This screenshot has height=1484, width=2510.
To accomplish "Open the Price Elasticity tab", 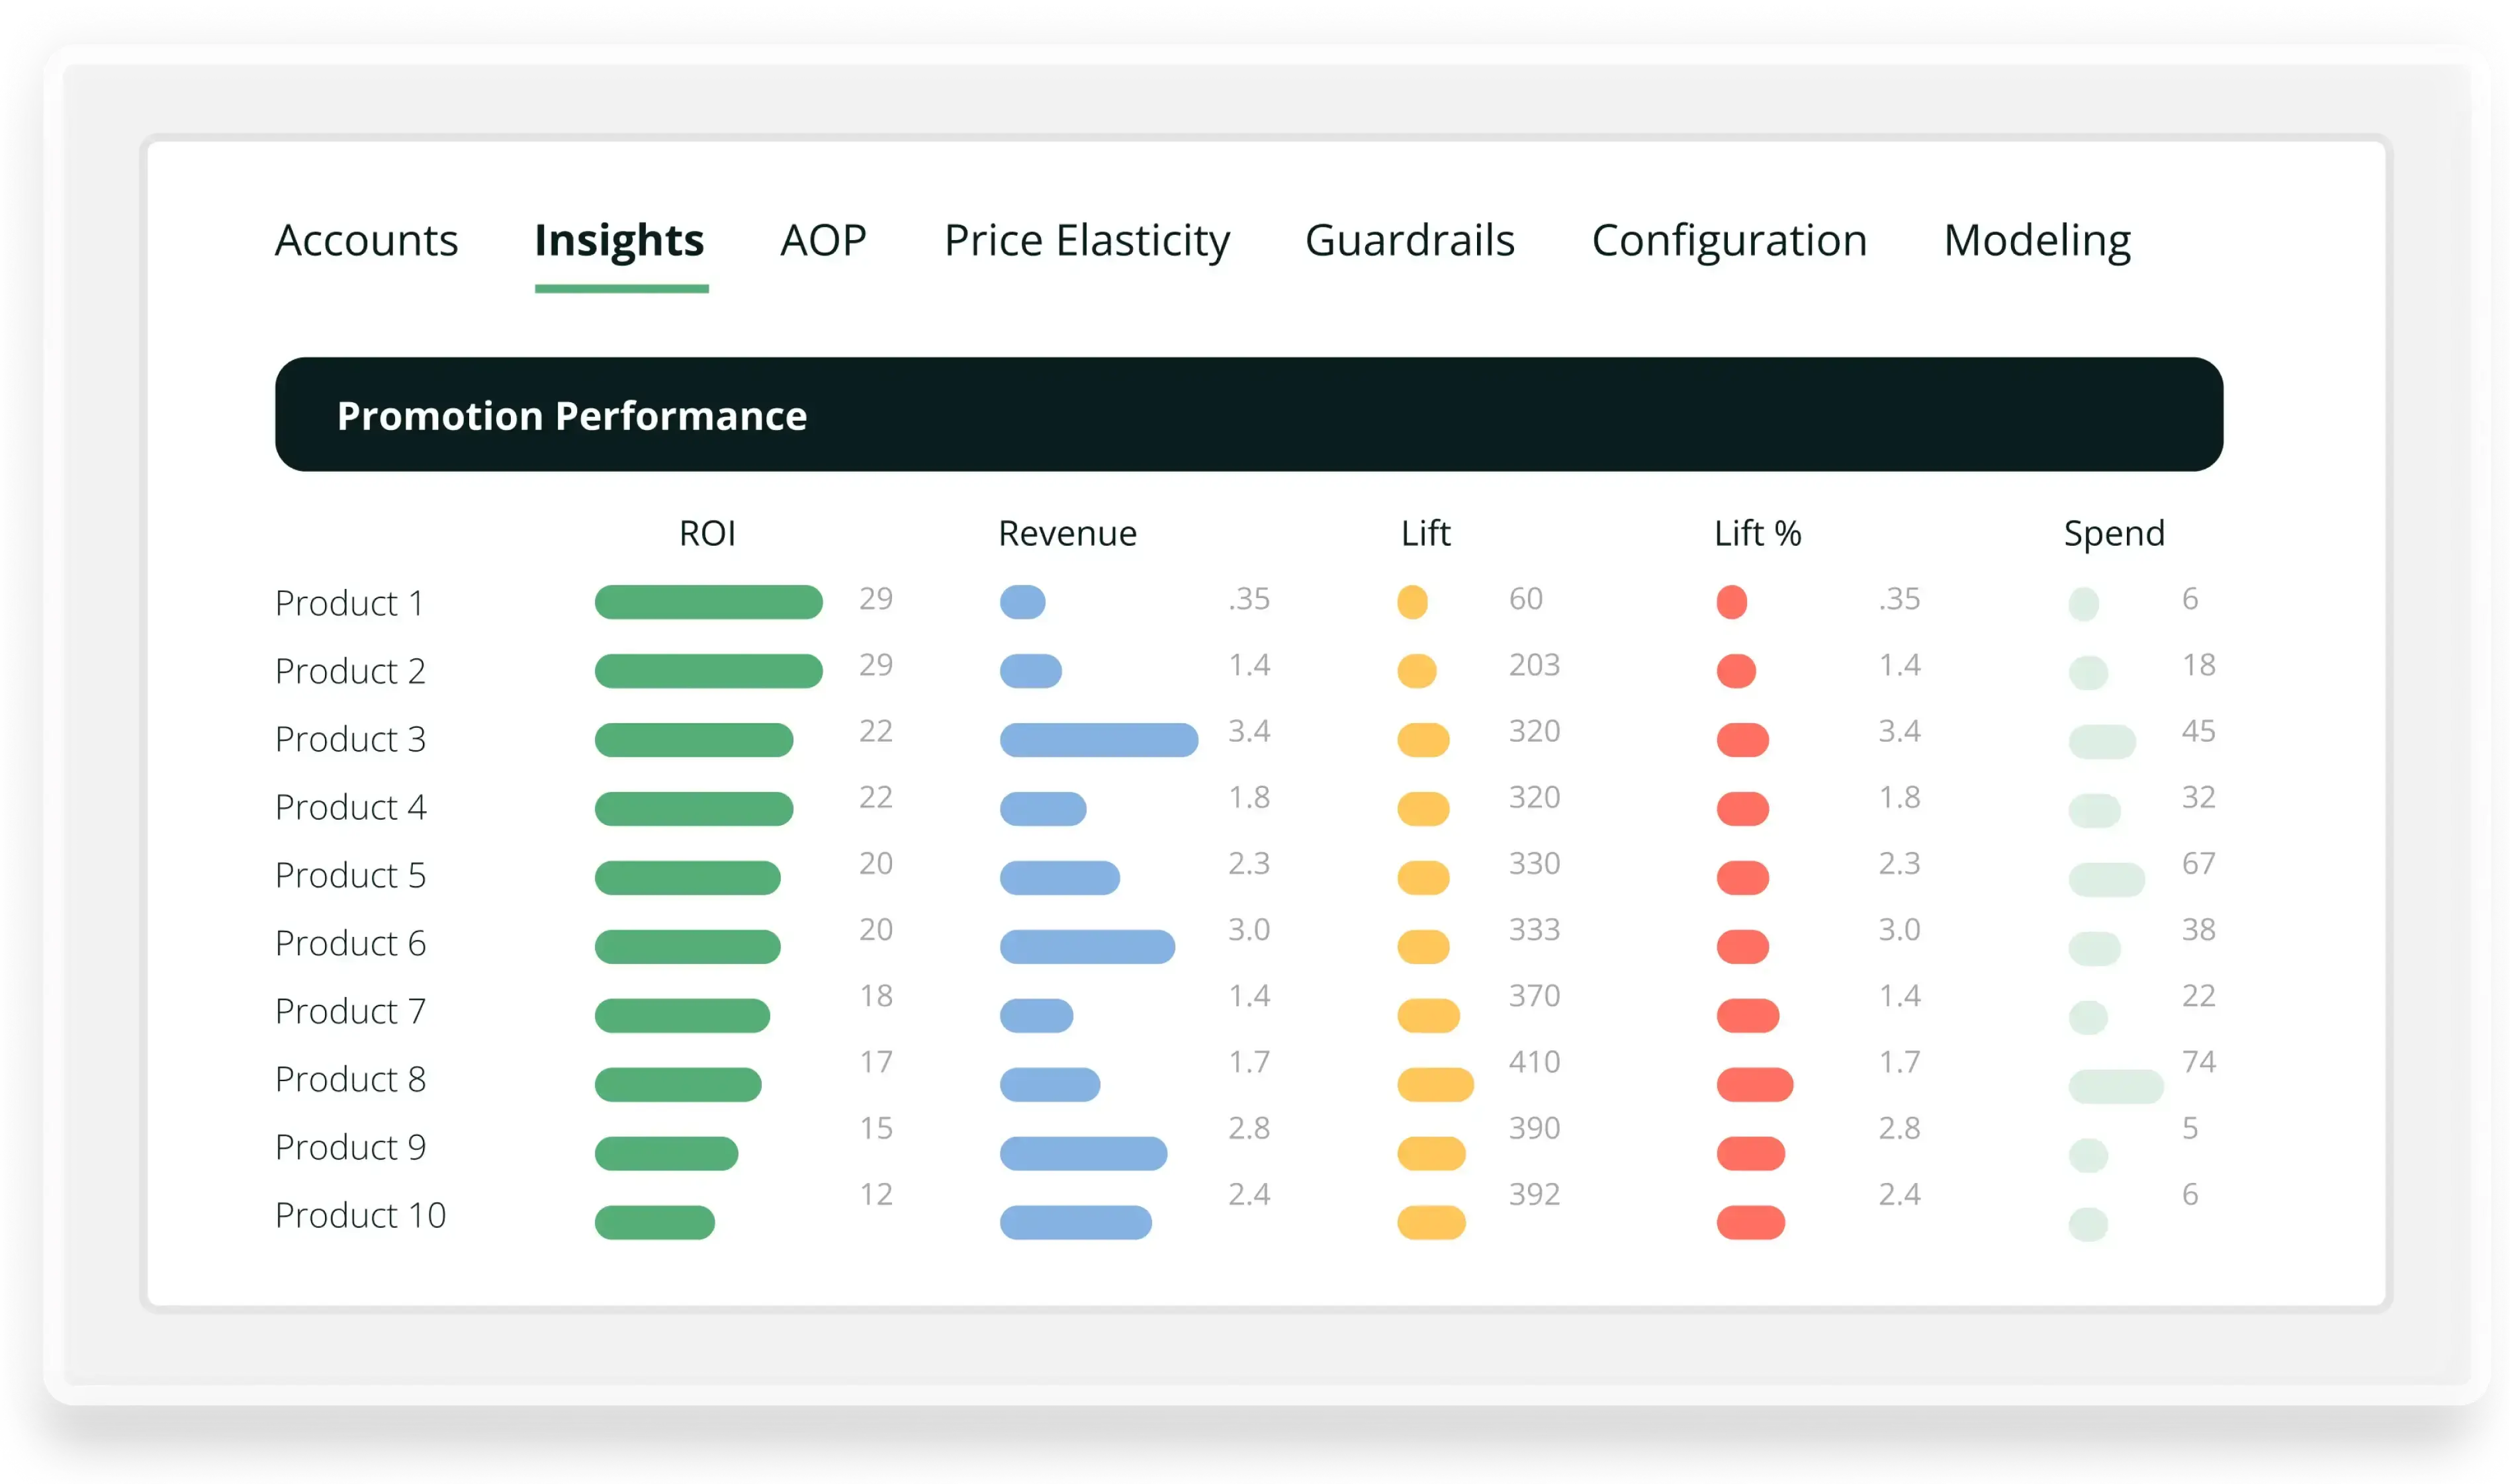I will click(1086, 241).
